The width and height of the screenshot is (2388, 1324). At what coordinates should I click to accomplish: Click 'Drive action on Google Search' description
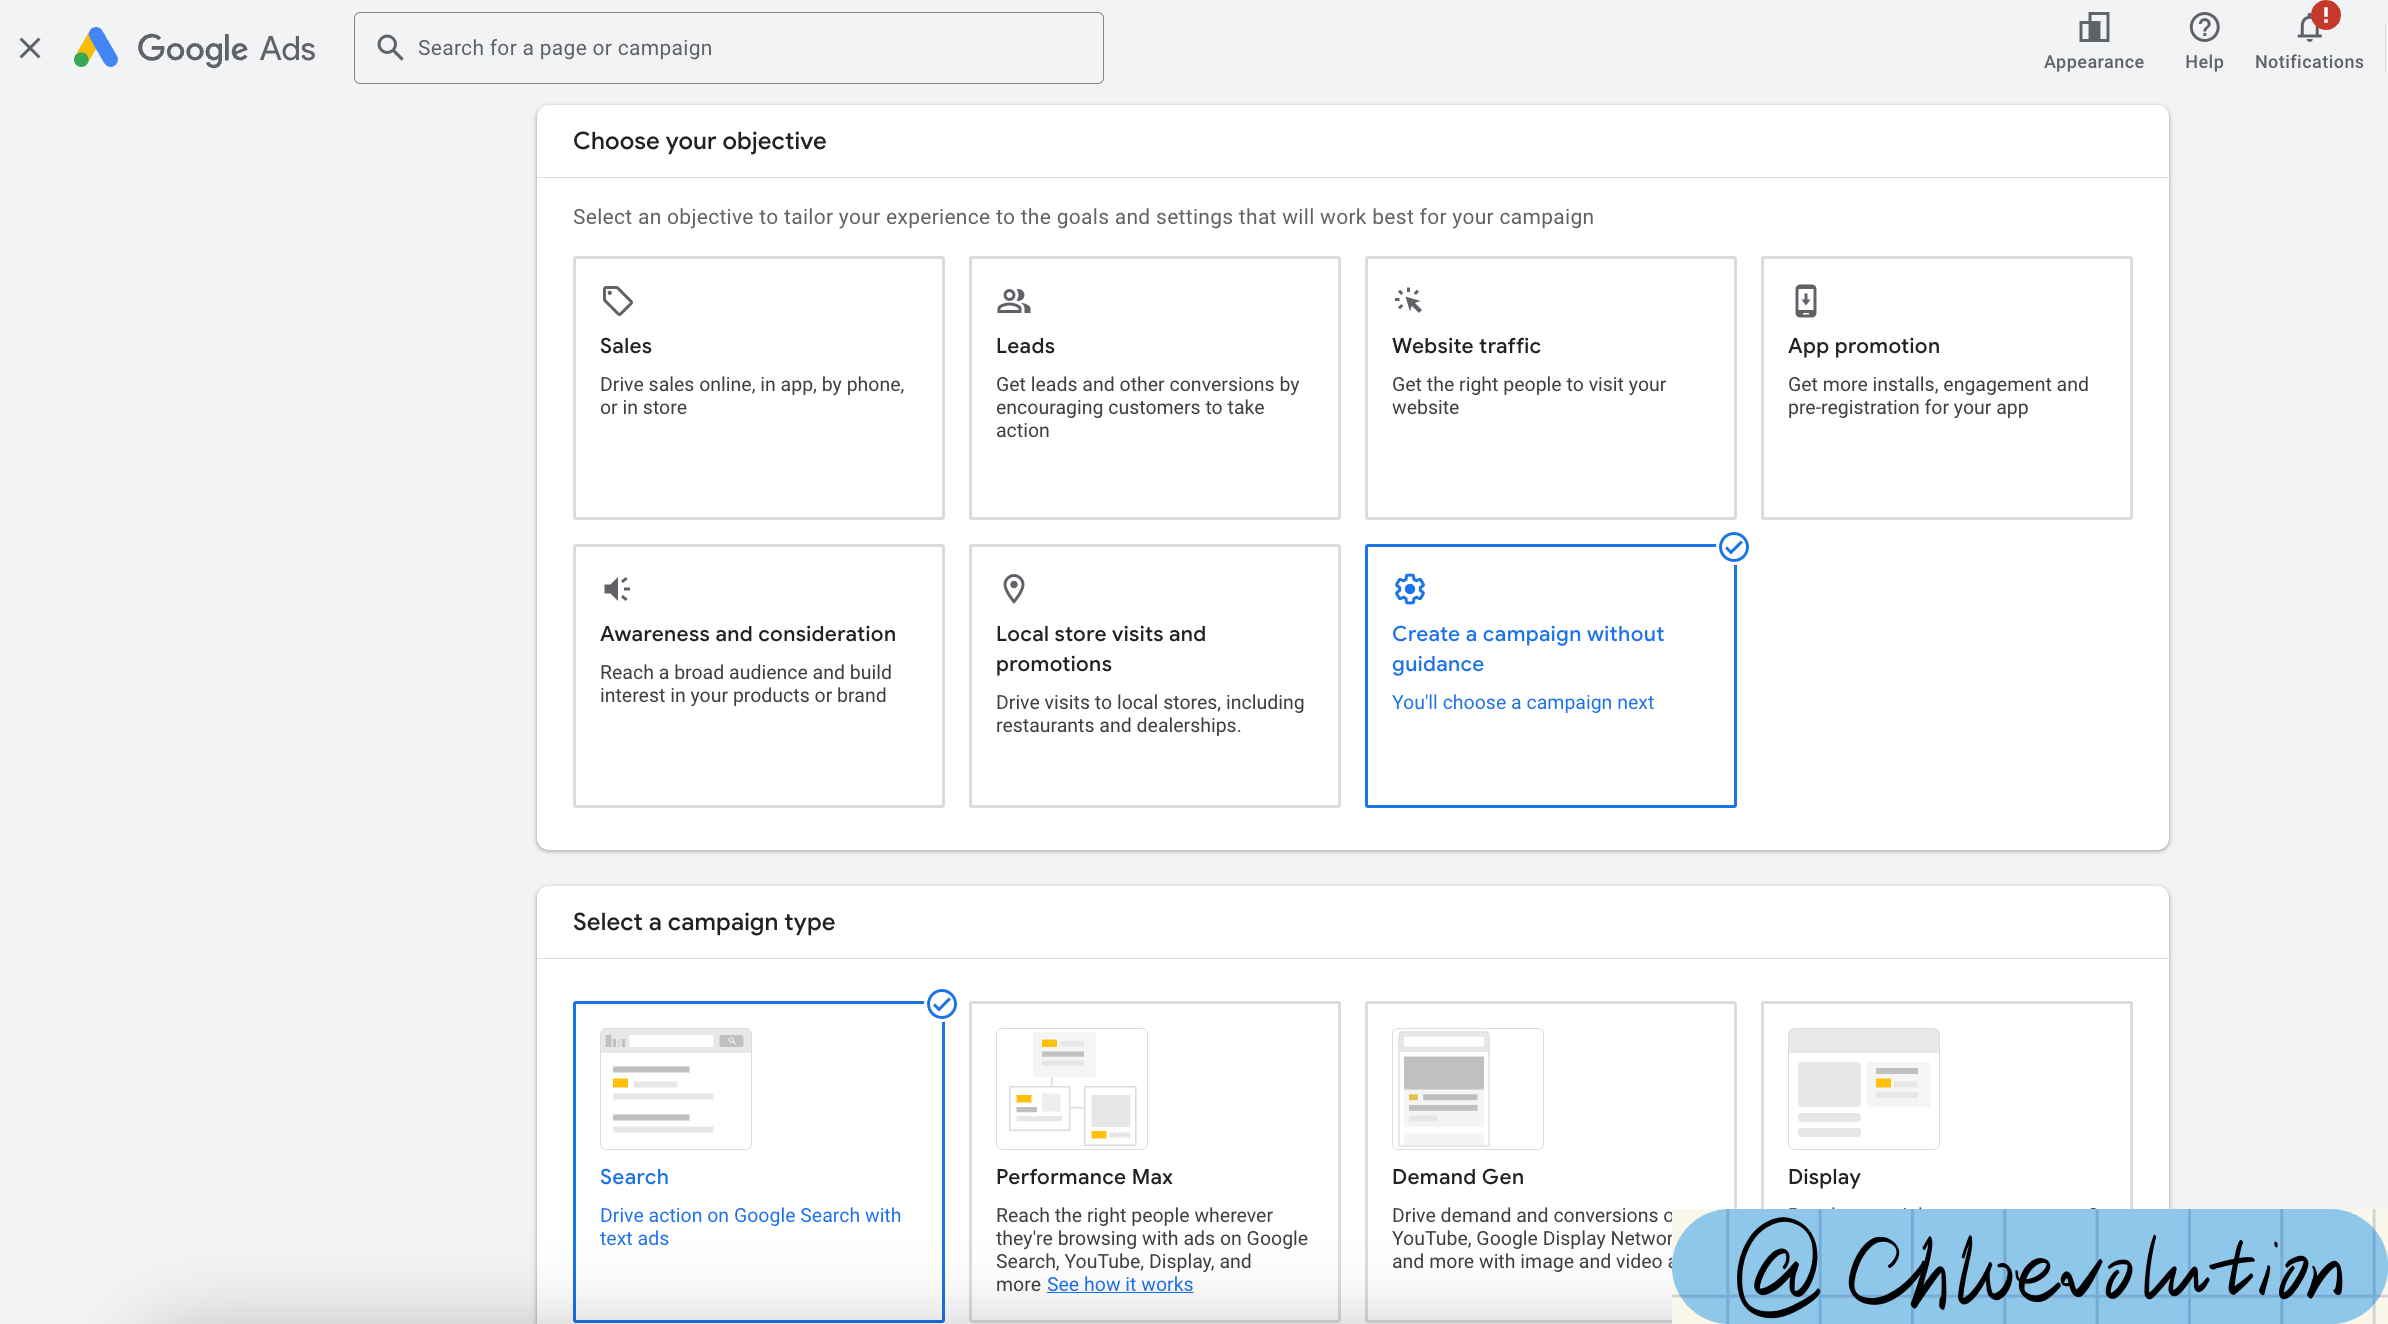coord(750,1226)
